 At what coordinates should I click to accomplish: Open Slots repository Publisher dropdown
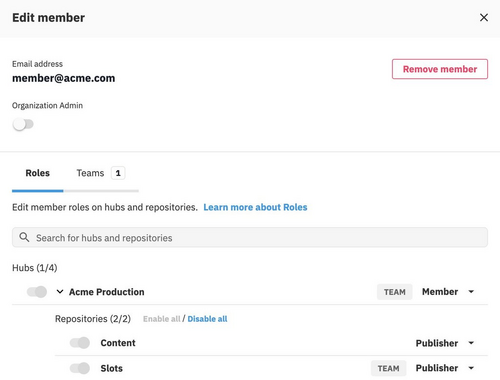click(x=445, y=368)
